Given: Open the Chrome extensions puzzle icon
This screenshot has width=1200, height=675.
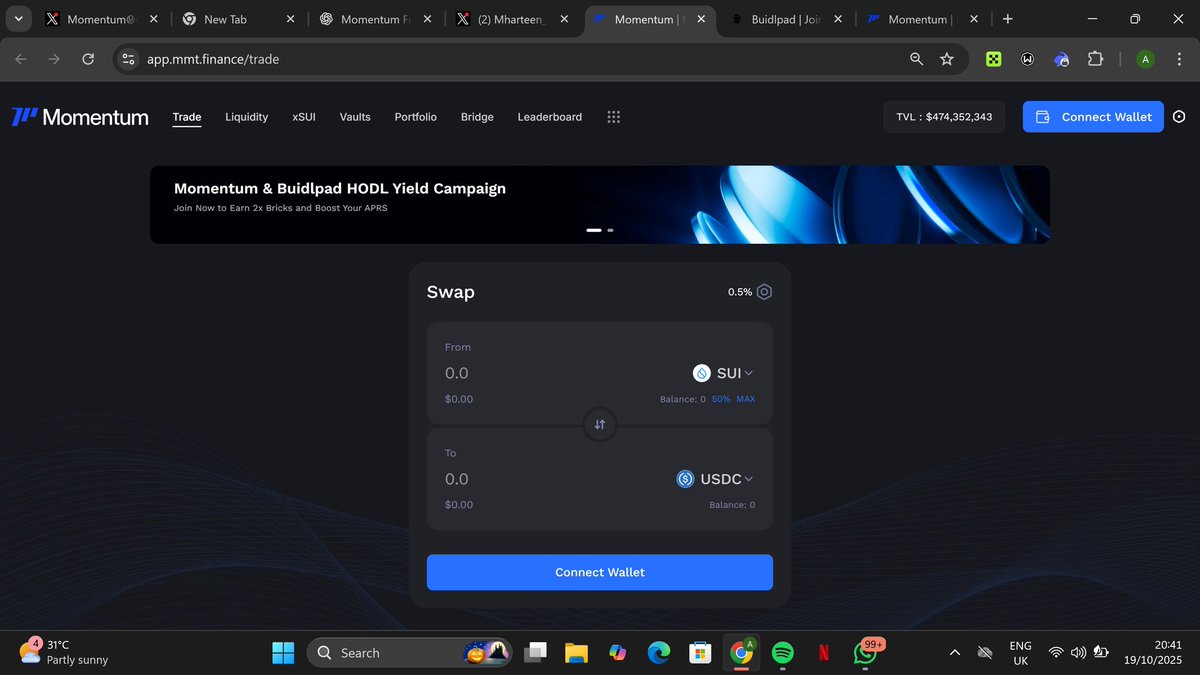Looking at the screenshot, I should [1095, 59].
